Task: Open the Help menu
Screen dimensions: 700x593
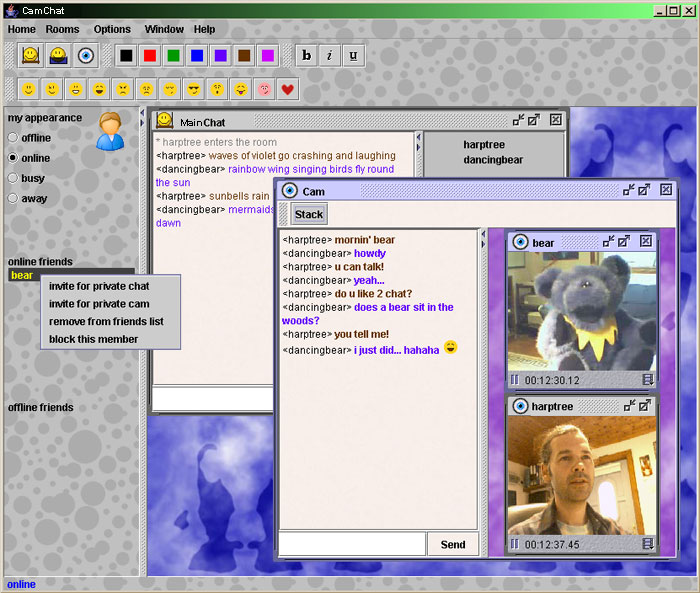Action: (x=204, y=29)
